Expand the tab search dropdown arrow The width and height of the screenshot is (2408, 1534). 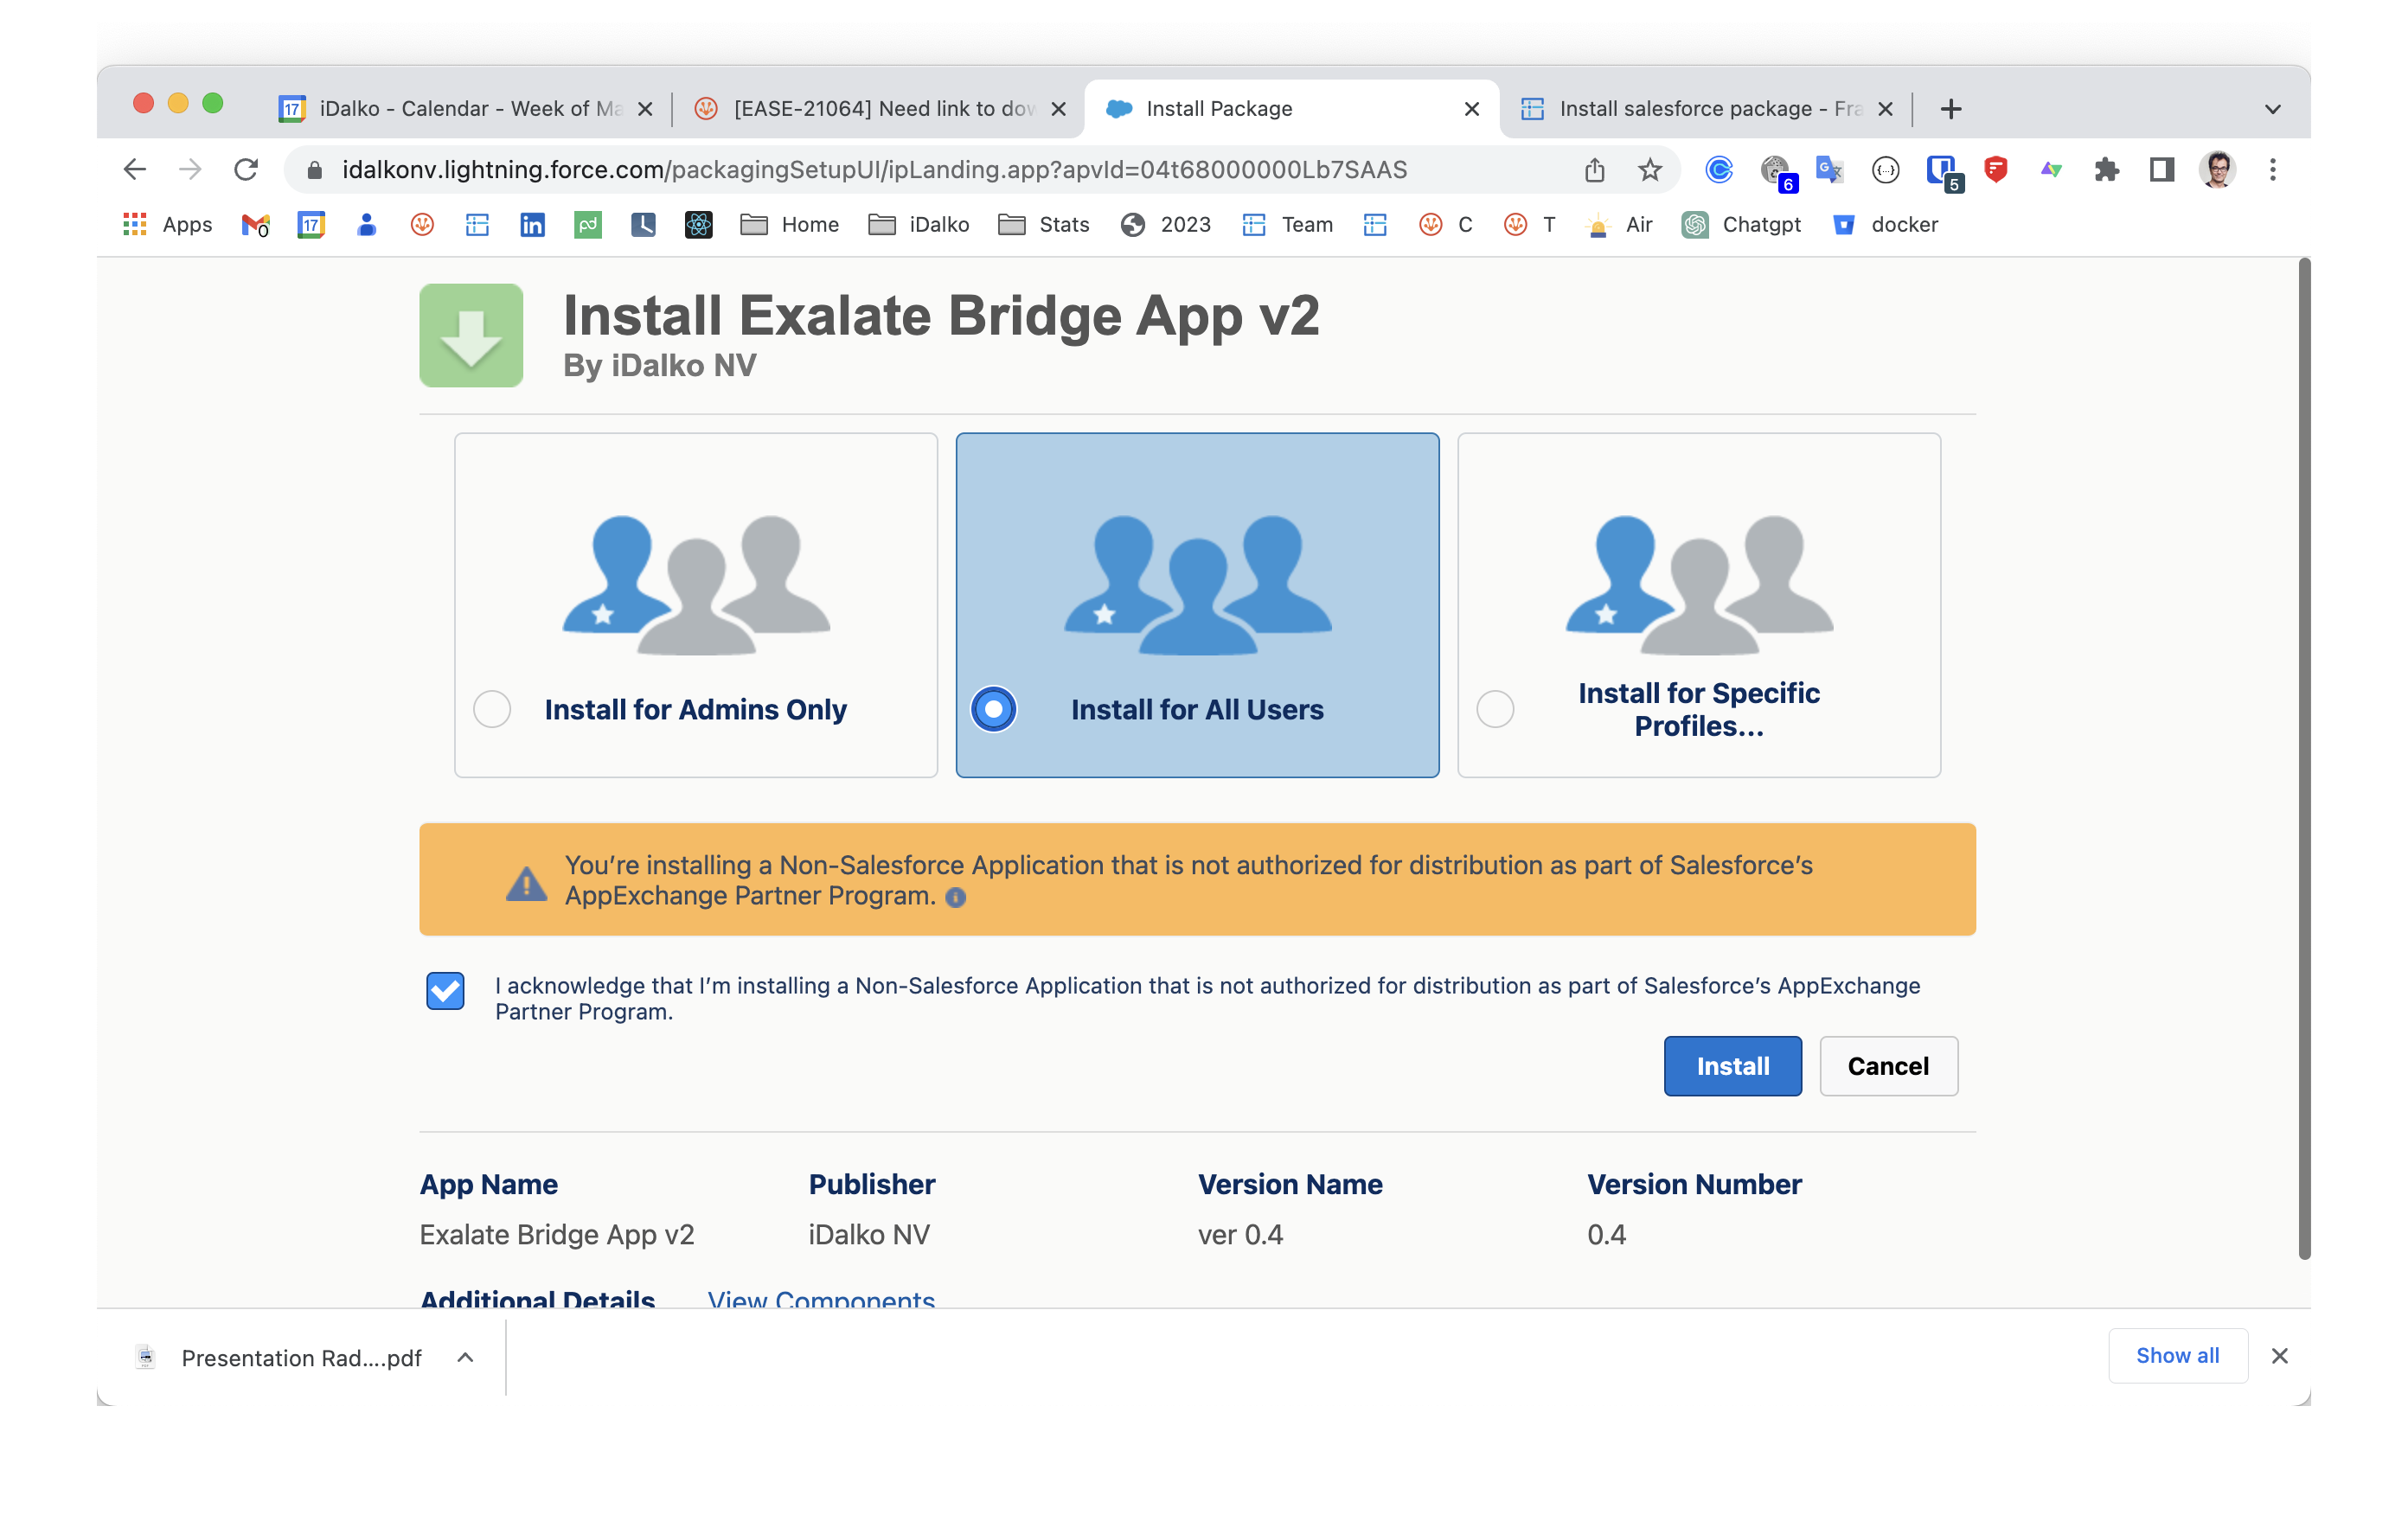point(2272,109)
